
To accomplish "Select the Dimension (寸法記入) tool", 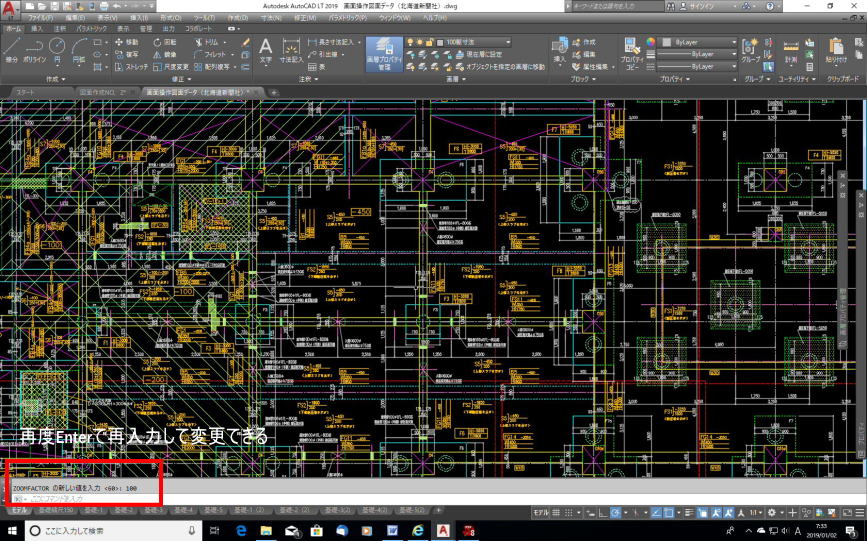I will point(291,50).
